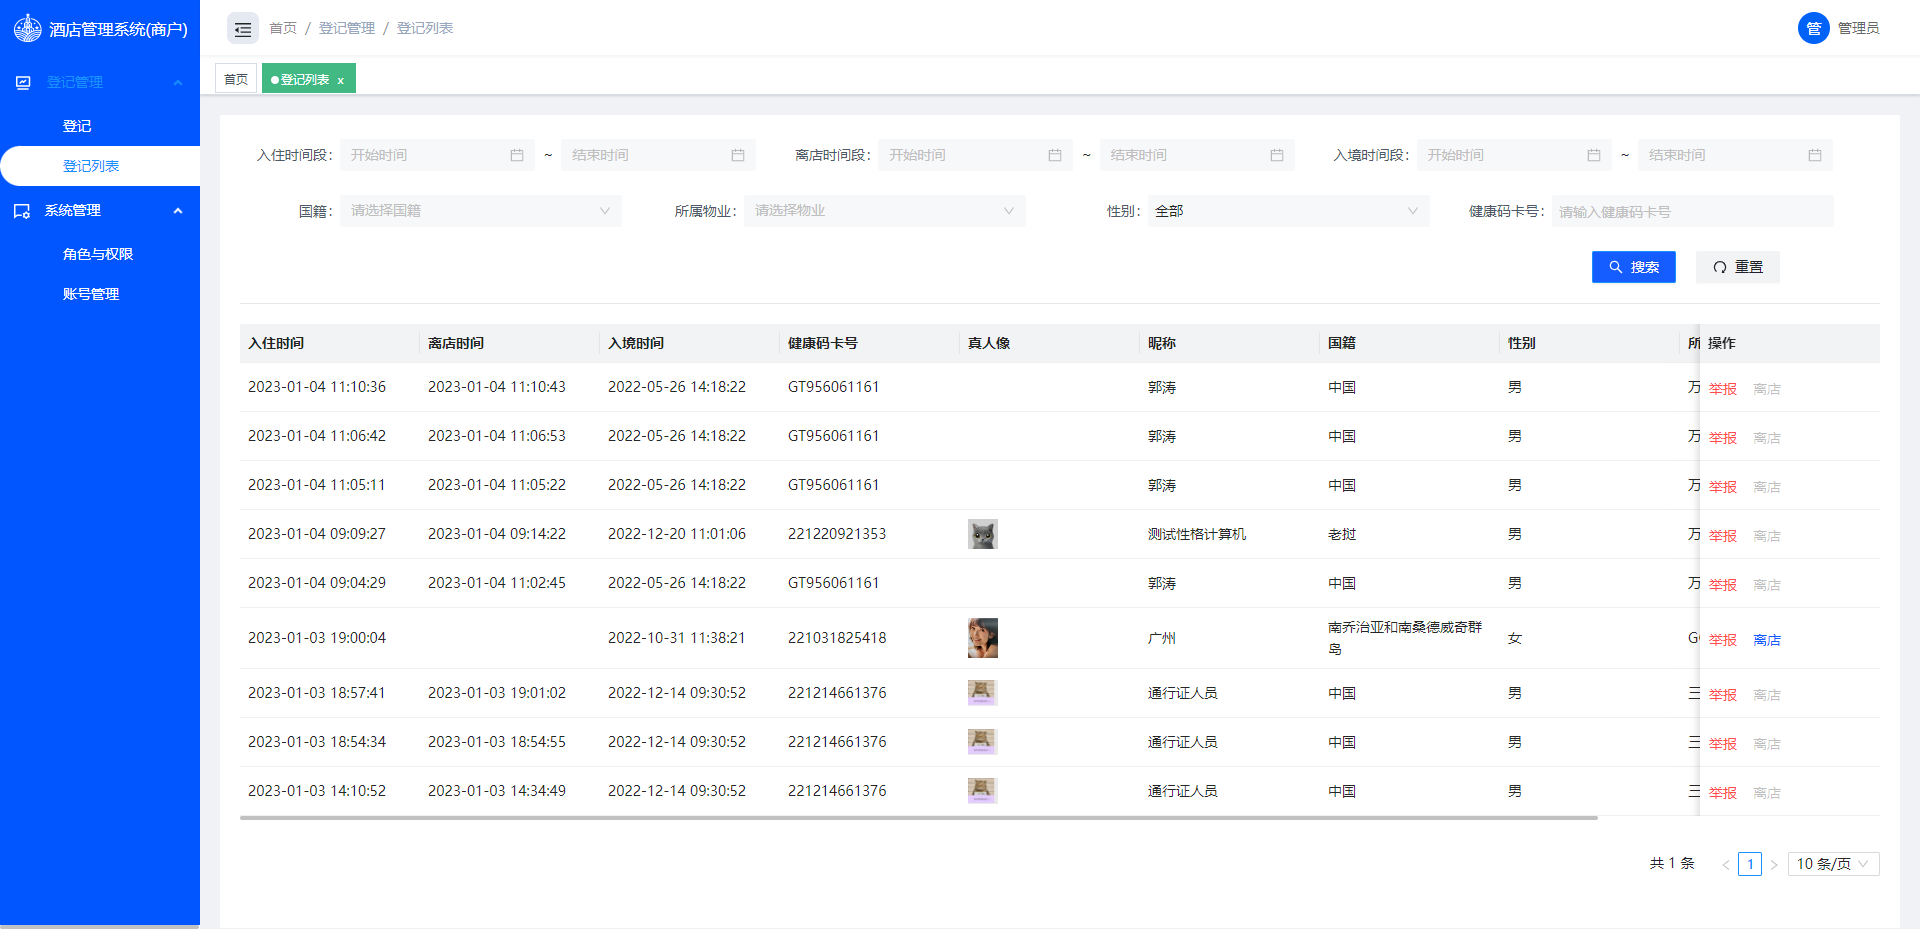Open the 性别 dropdown showing 全部
The image size is (1920, 929).
tap(1289, 211)
